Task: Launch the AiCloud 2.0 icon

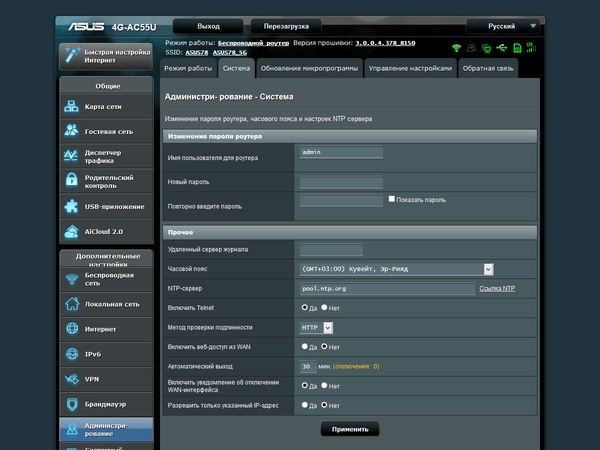Action: pyautogui.click(x=72, y=231)
